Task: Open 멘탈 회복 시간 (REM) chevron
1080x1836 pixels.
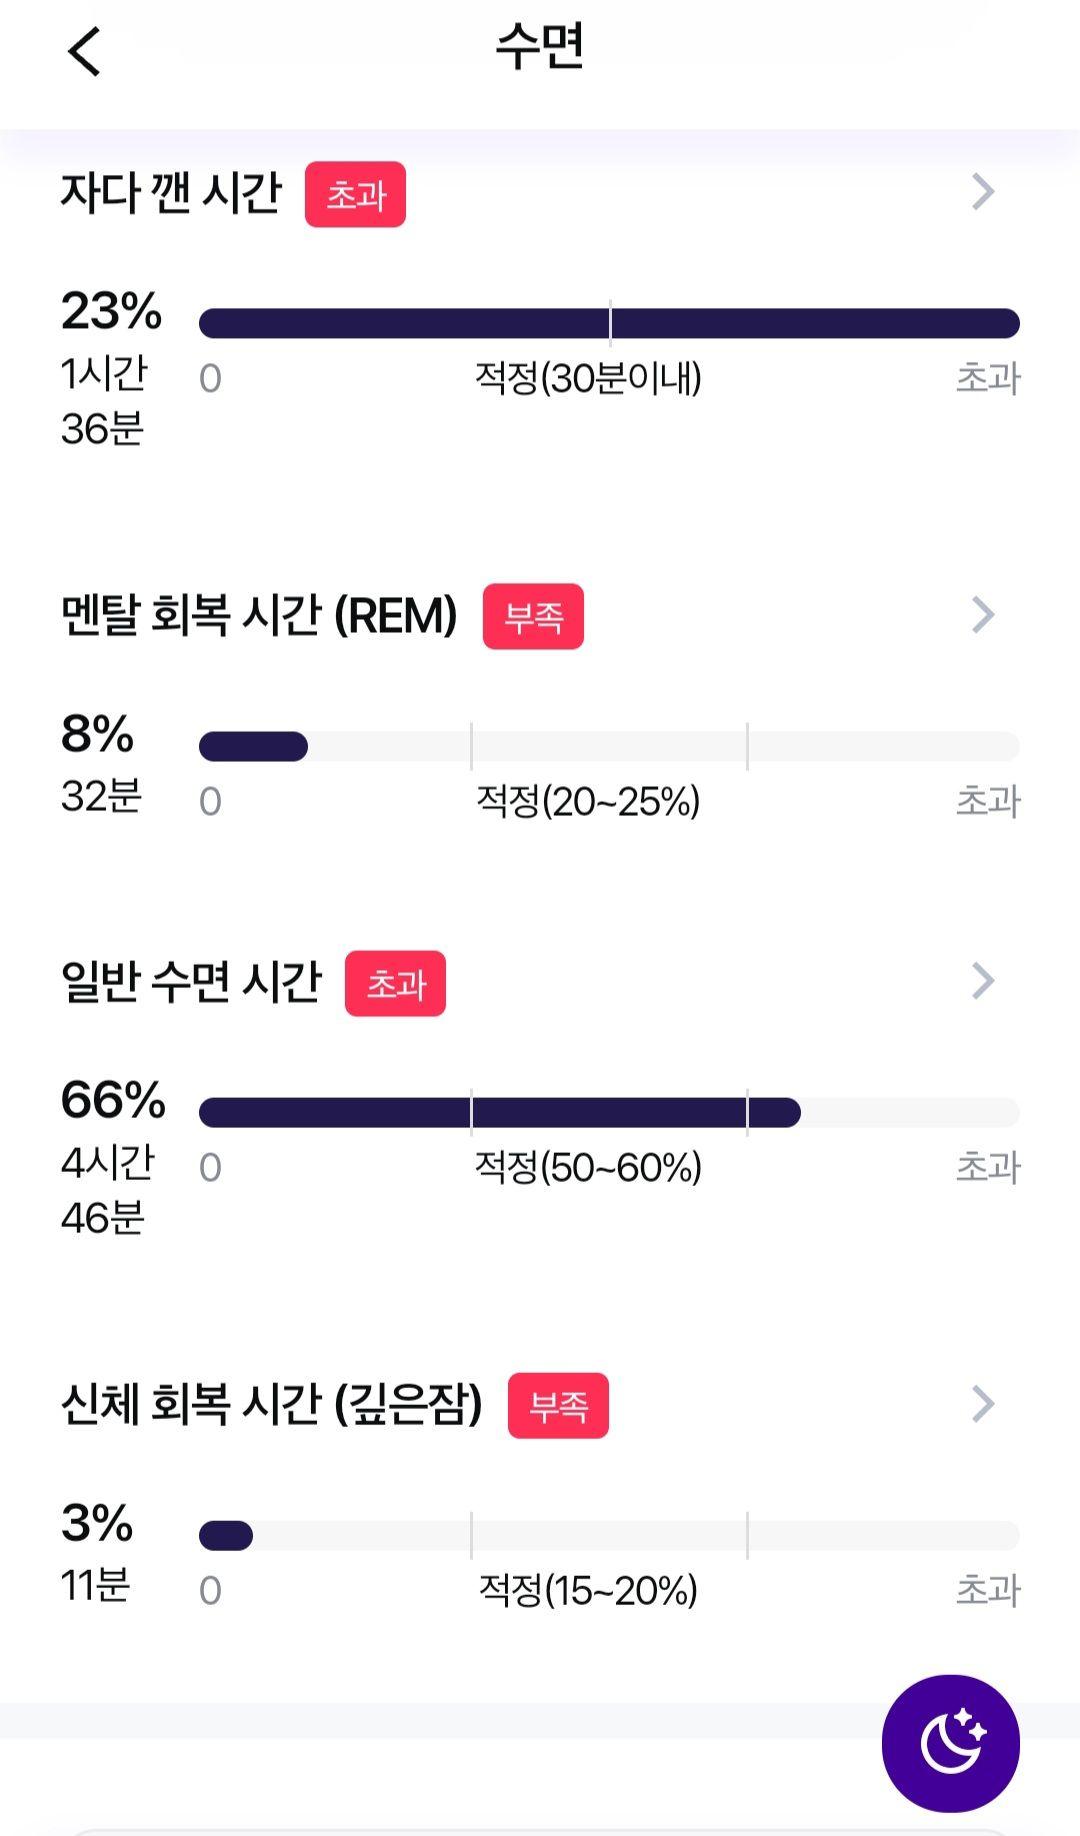Action: tap(983, 614)
